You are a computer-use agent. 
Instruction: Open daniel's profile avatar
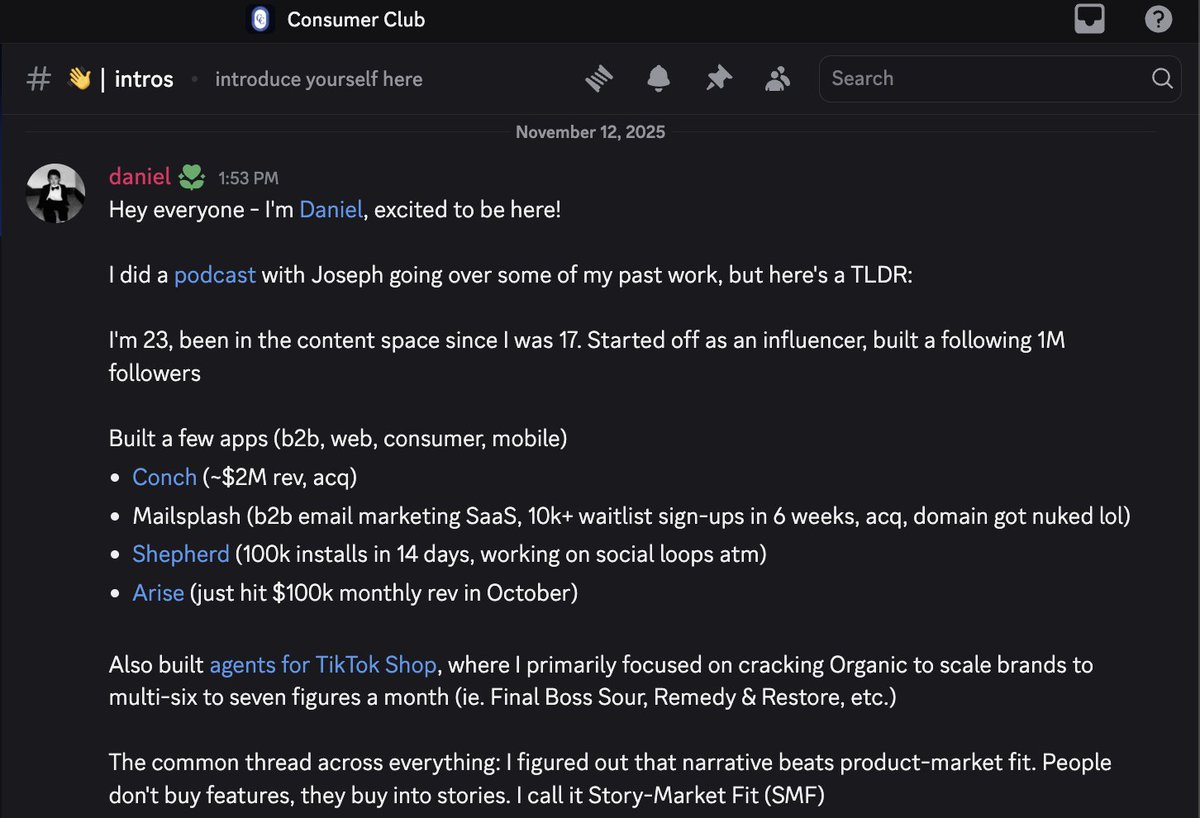click(55, 193)
